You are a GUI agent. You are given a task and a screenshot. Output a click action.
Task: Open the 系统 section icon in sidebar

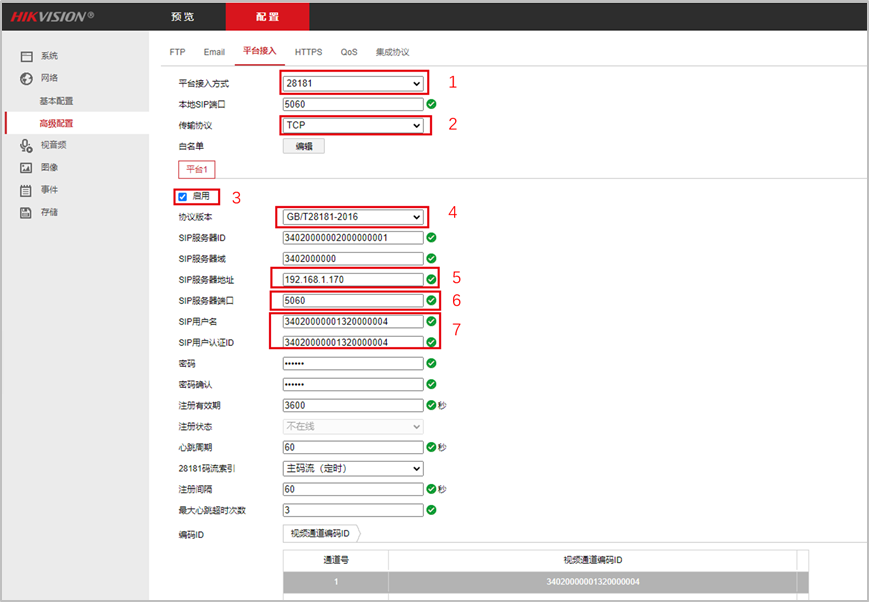point(27,57)
